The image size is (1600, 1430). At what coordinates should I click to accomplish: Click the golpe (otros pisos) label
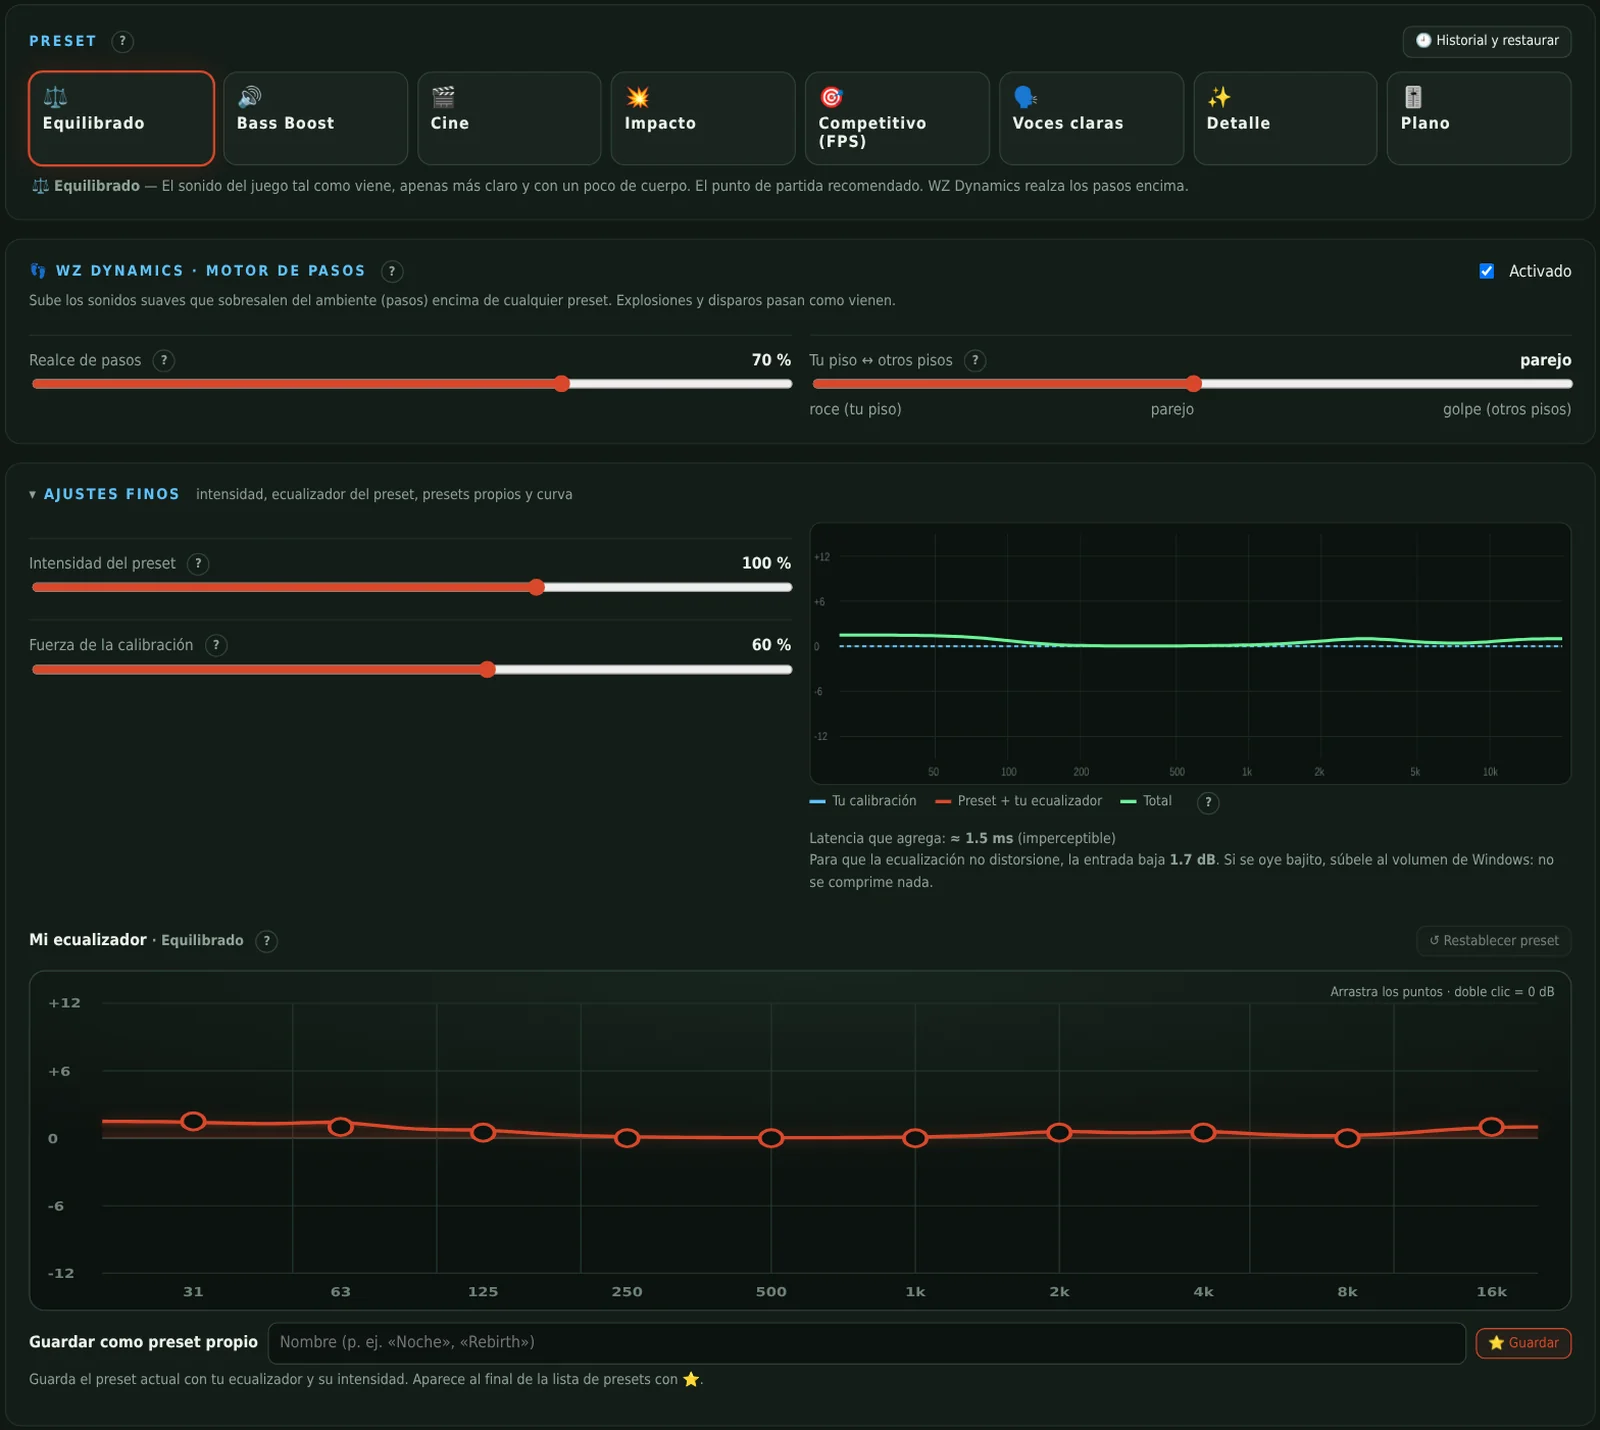click(x=1507, y=409)
